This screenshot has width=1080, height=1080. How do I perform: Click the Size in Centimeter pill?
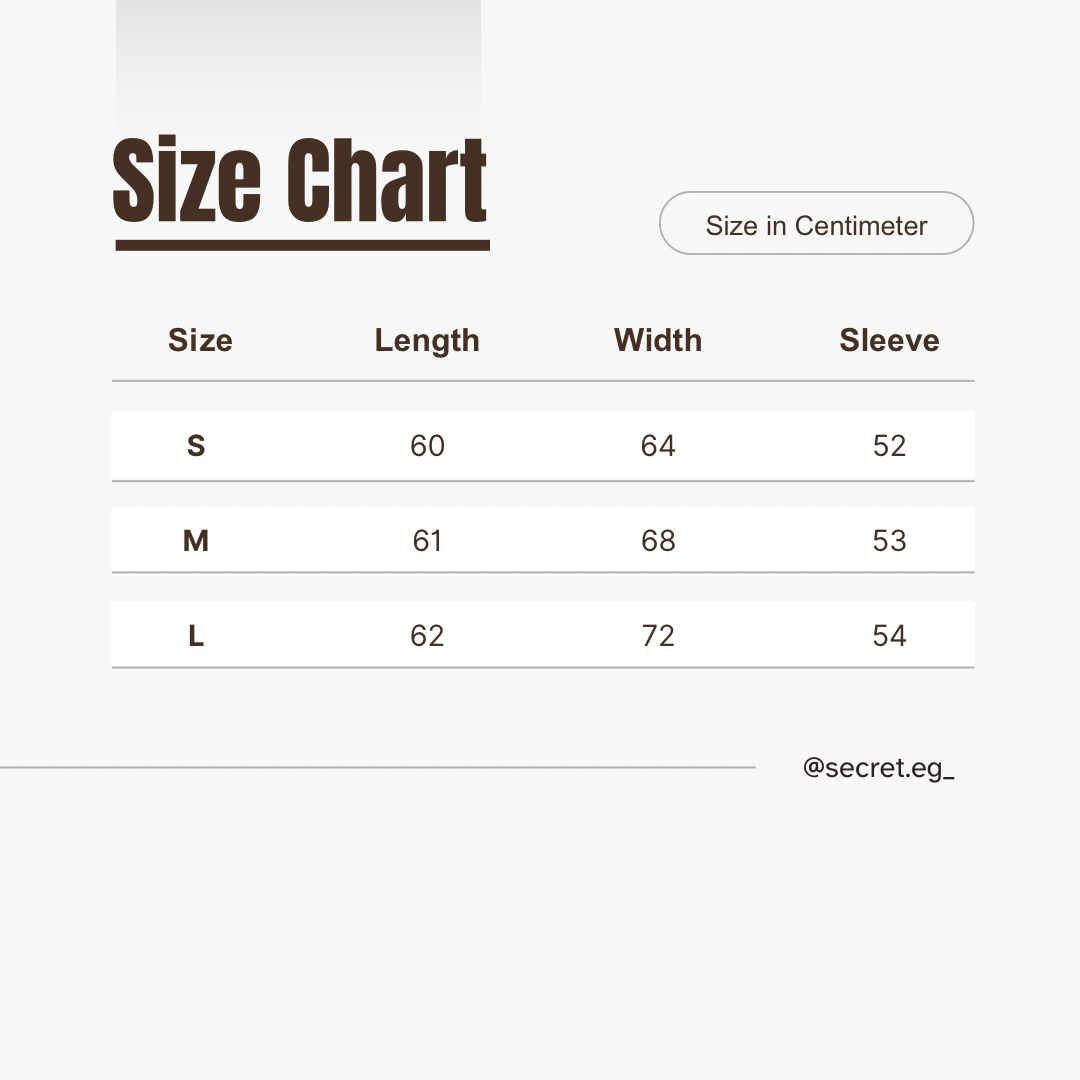click(x=816, y=224)
